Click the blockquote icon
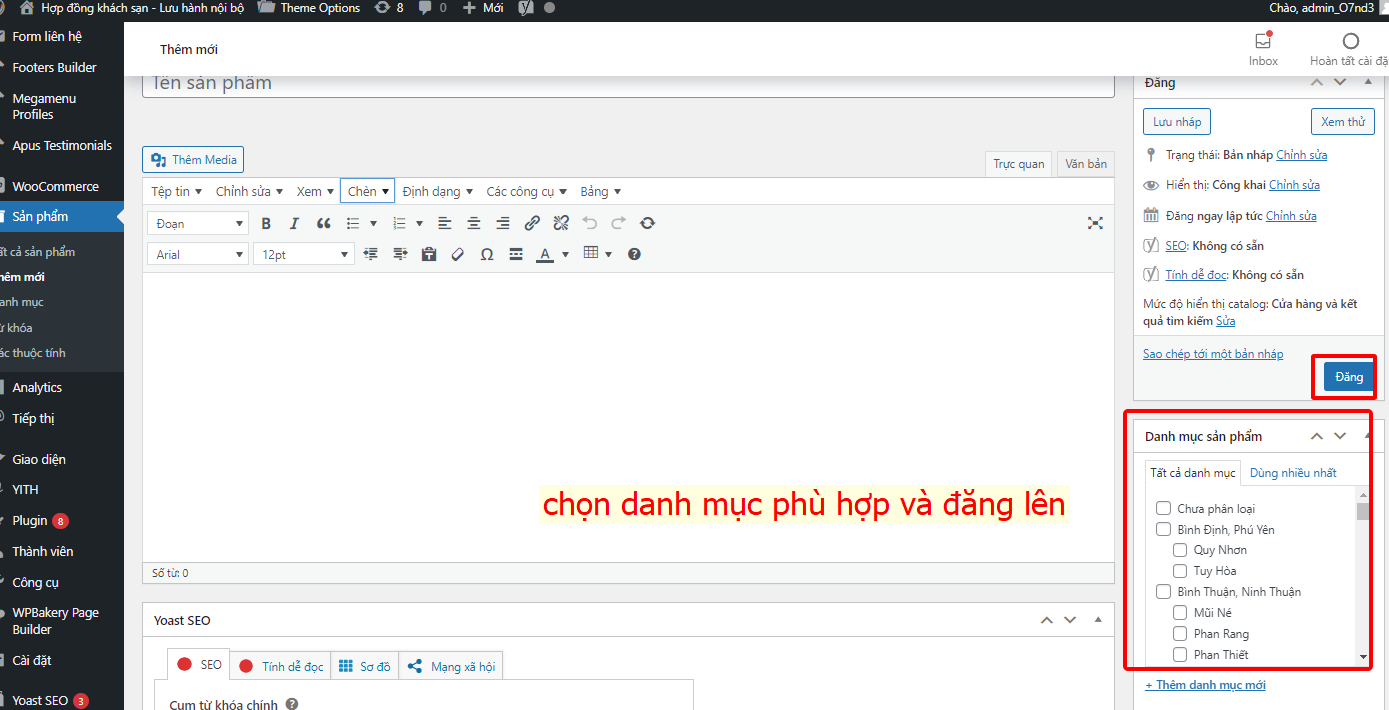This screenshot has width=1389, height=710. (x=323, y=223)
